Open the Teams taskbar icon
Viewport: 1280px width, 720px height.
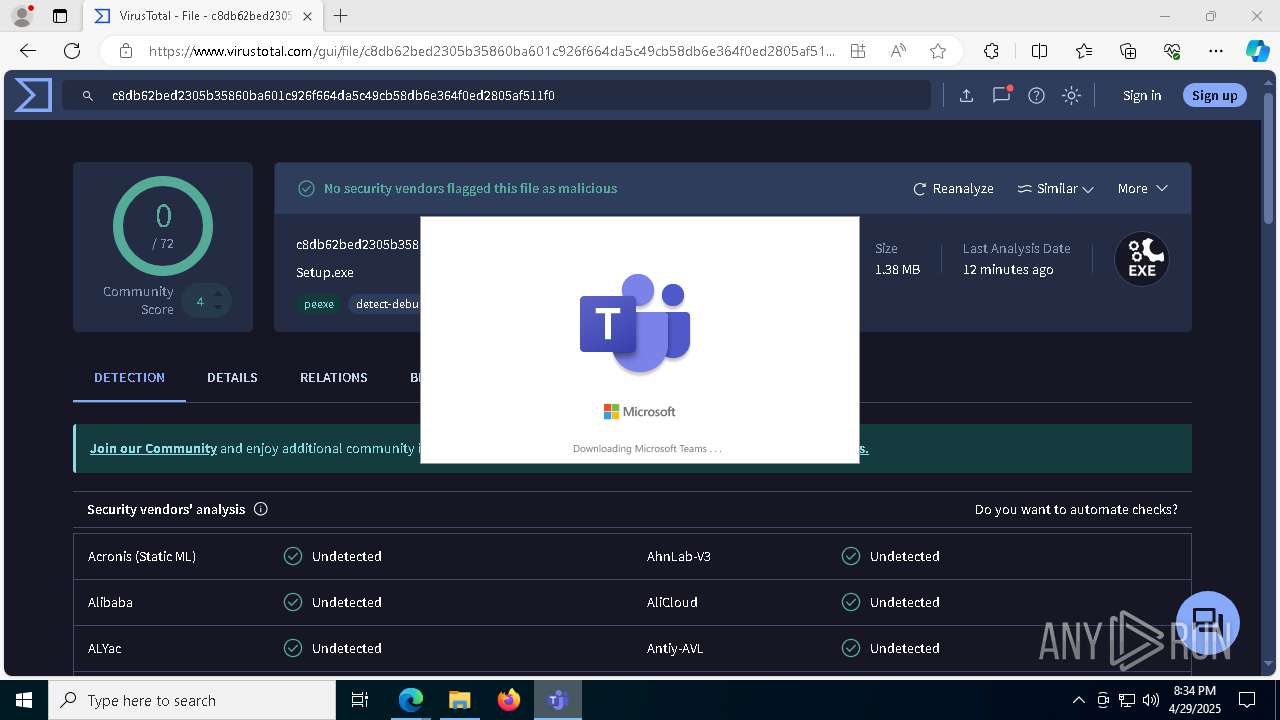558,700
